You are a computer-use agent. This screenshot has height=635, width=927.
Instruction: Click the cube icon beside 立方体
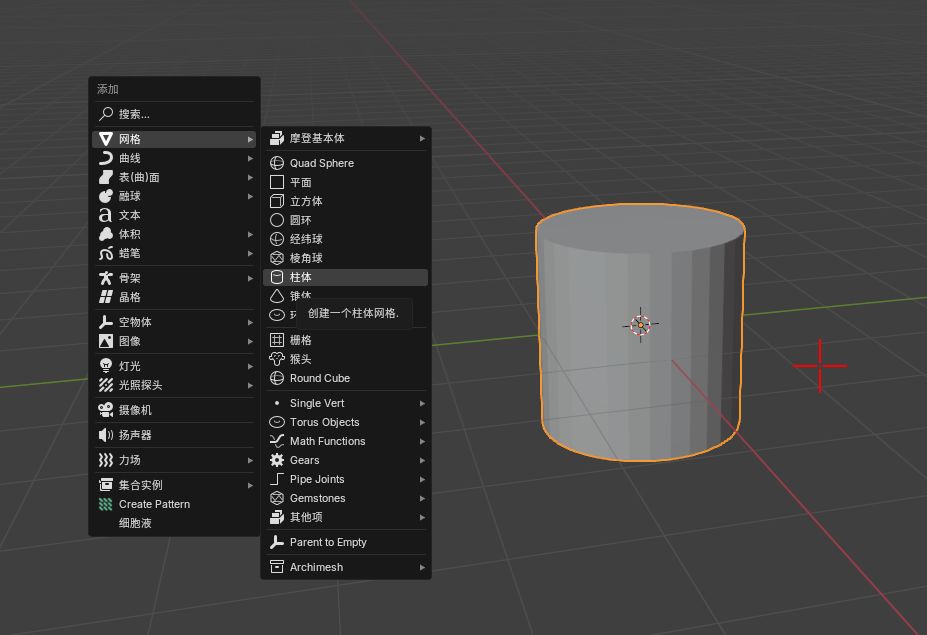tap(277, 201)
